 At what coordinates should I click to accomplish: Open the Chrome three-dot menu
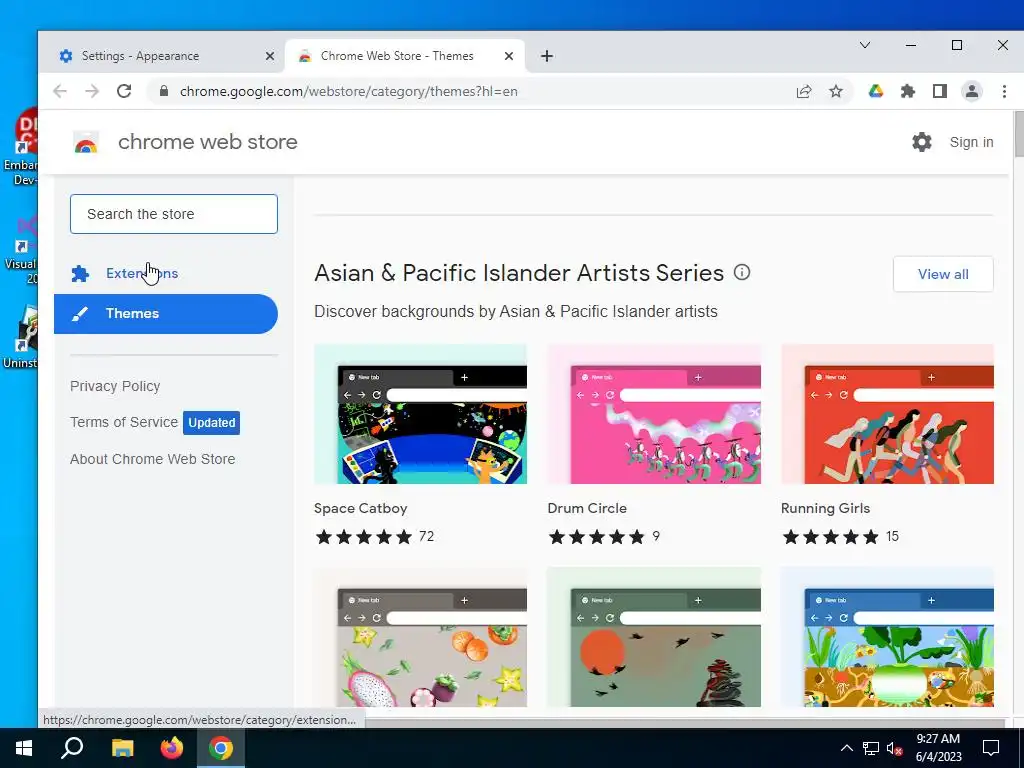[x=1004, y=91]
